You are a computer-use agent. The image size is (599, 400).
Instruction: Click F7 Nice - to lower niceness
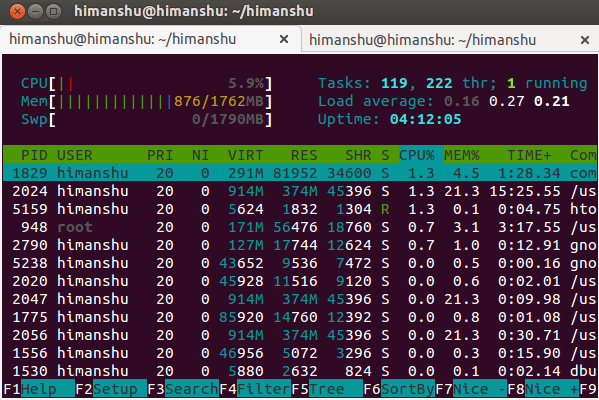[471, 389]
